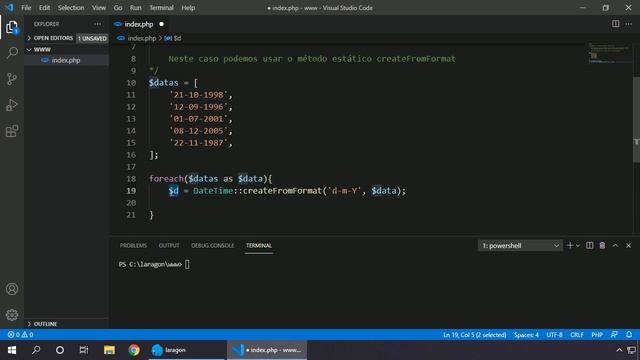The height and width of the screenshot is (360, 640).
Task: Maximize the terminal panel size
Action: tap(616, 245)
